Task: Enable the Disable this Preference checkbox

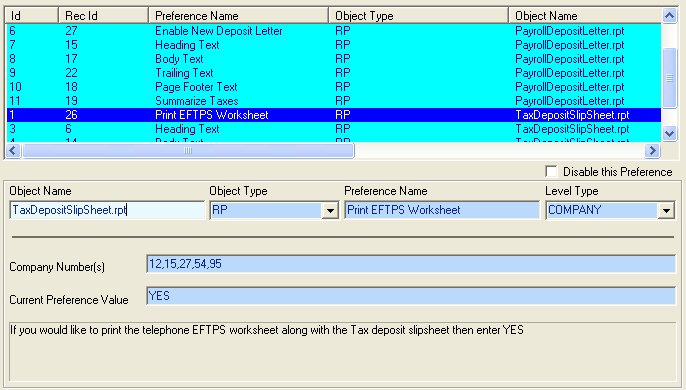Action: [x=551, y=171]
